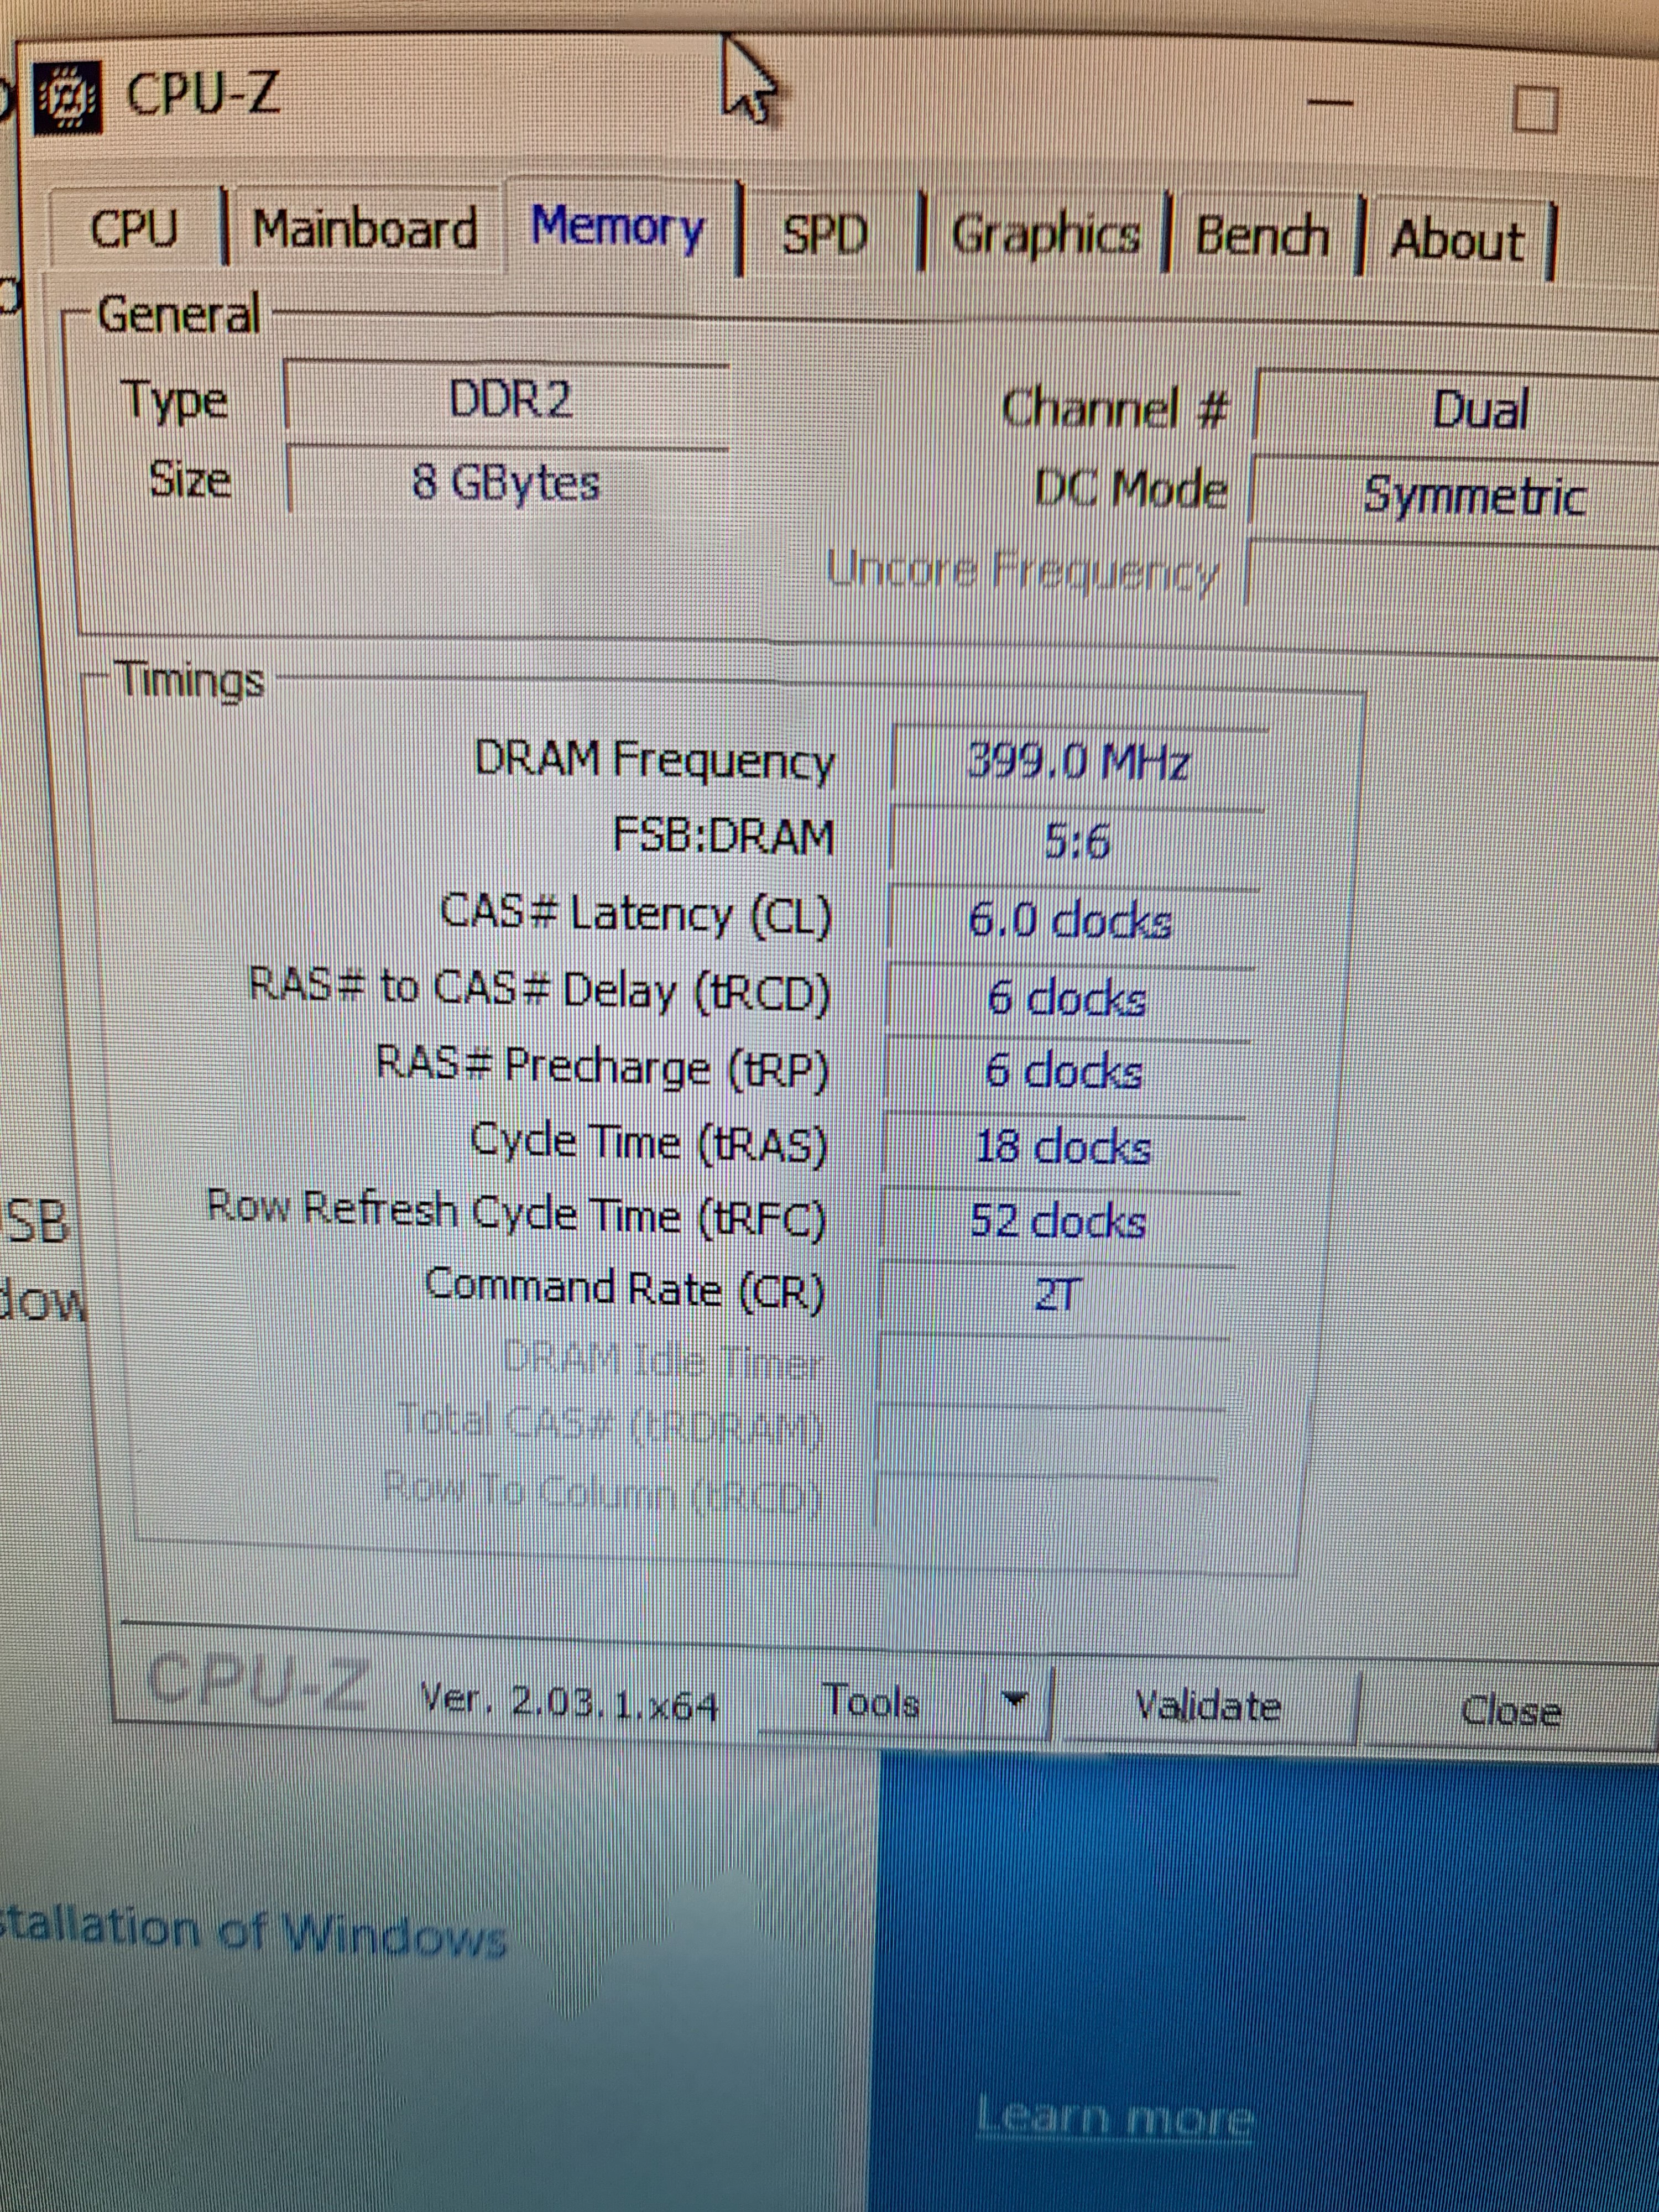Screen dimensions: 1659x2212
Task: Select the FSB:DRAM ratio field
Action: coord(1076,842)
